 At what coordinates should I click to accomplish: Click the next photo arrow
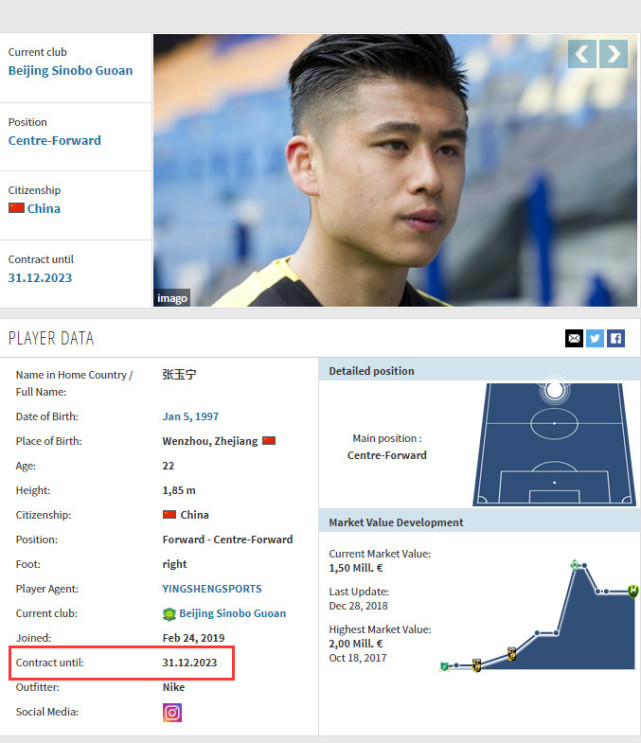[614, 54]
